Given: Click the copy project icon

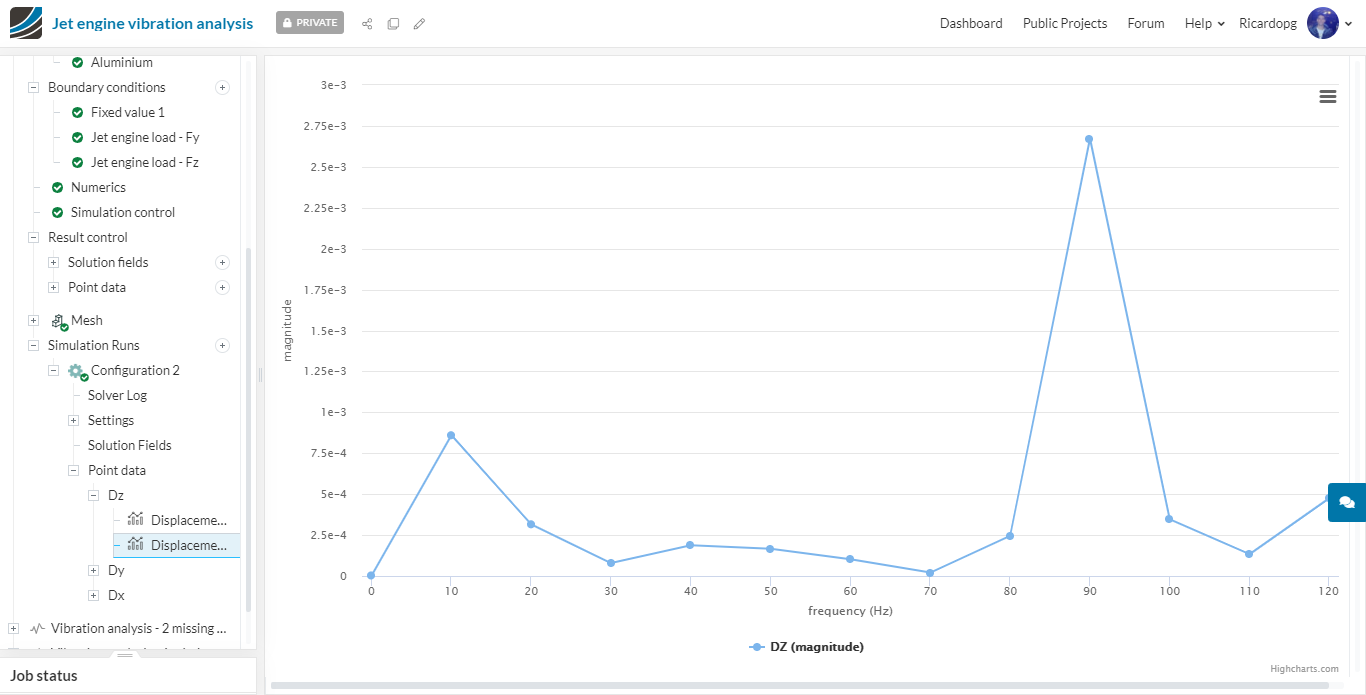Looking at the screenshot, I should [x=393, y=23].
